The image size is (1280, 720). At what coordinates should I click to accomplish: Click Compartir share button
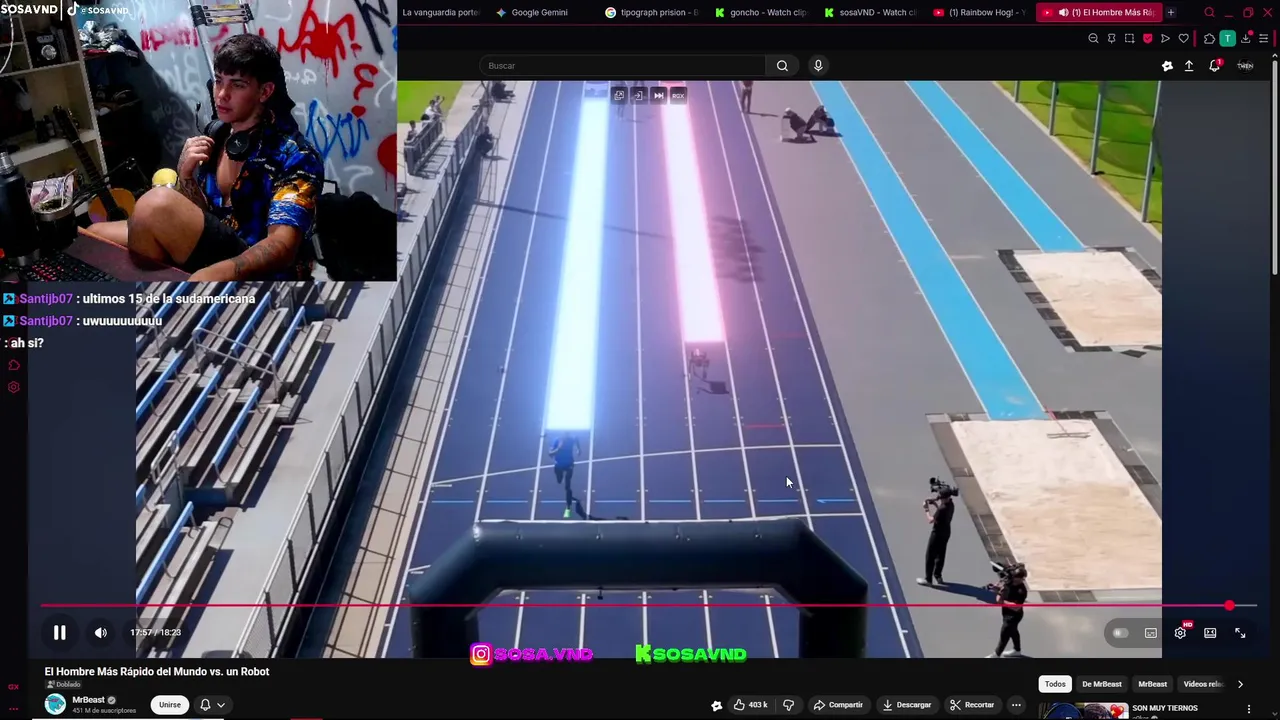click(838, 705)
